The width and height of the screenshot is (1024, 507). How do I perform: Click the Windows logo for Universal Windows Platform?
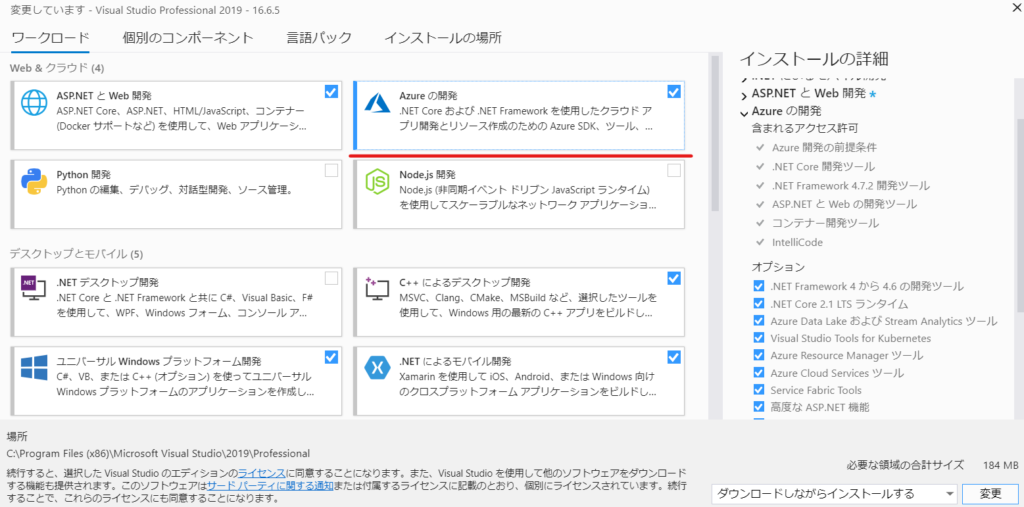click(33, 367)
